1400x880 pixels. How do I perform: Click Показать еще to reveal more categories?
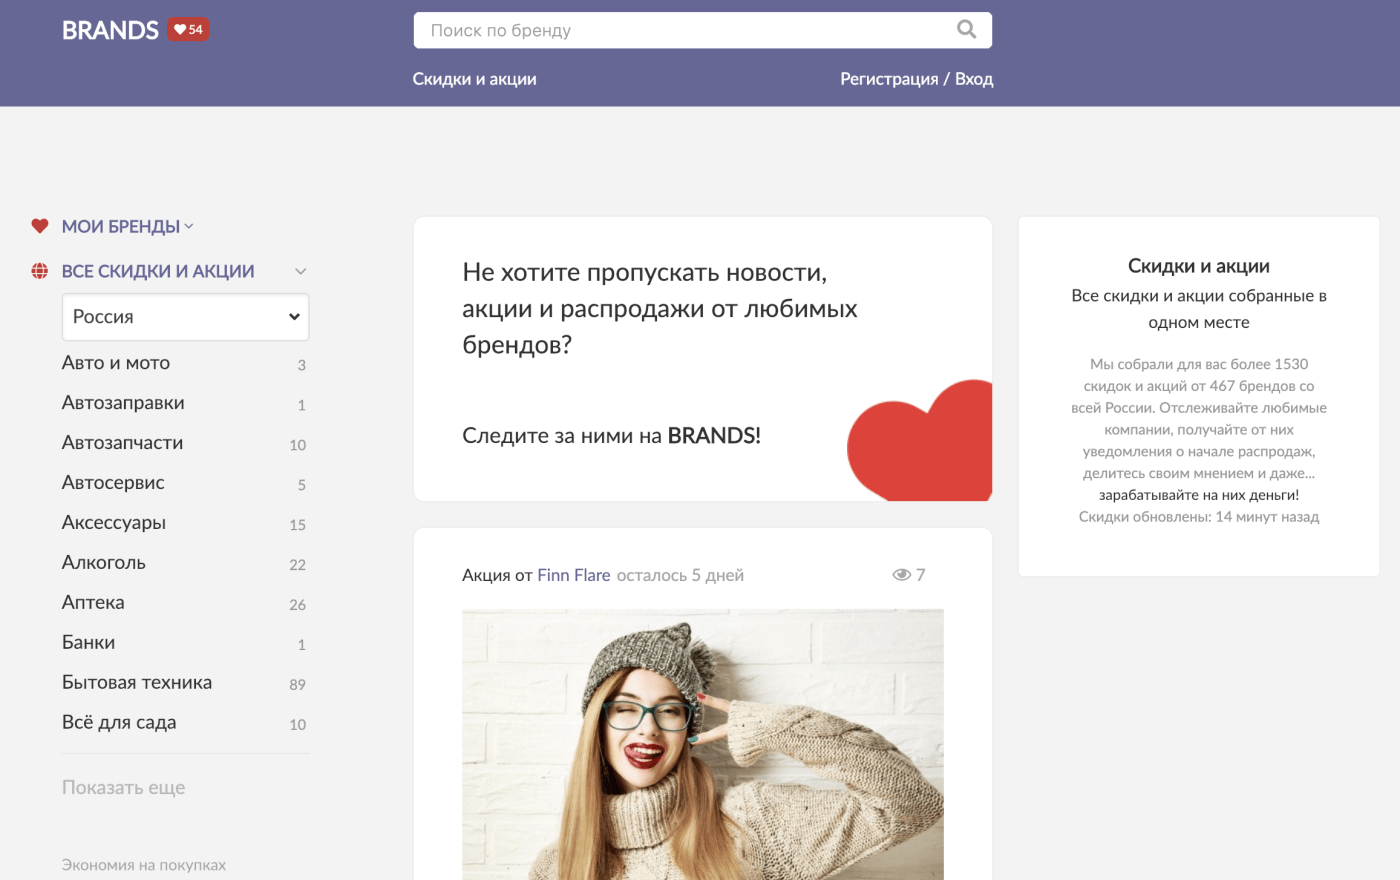point(123,787)
